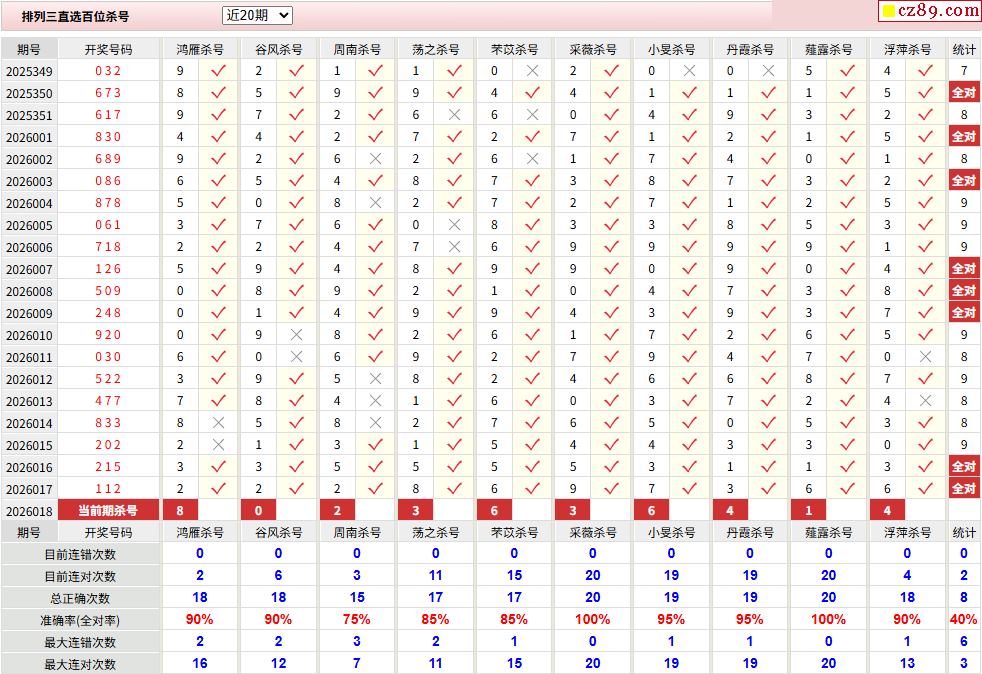Click 鸿雁 accuracy value 90%

(x=200, y=620)
